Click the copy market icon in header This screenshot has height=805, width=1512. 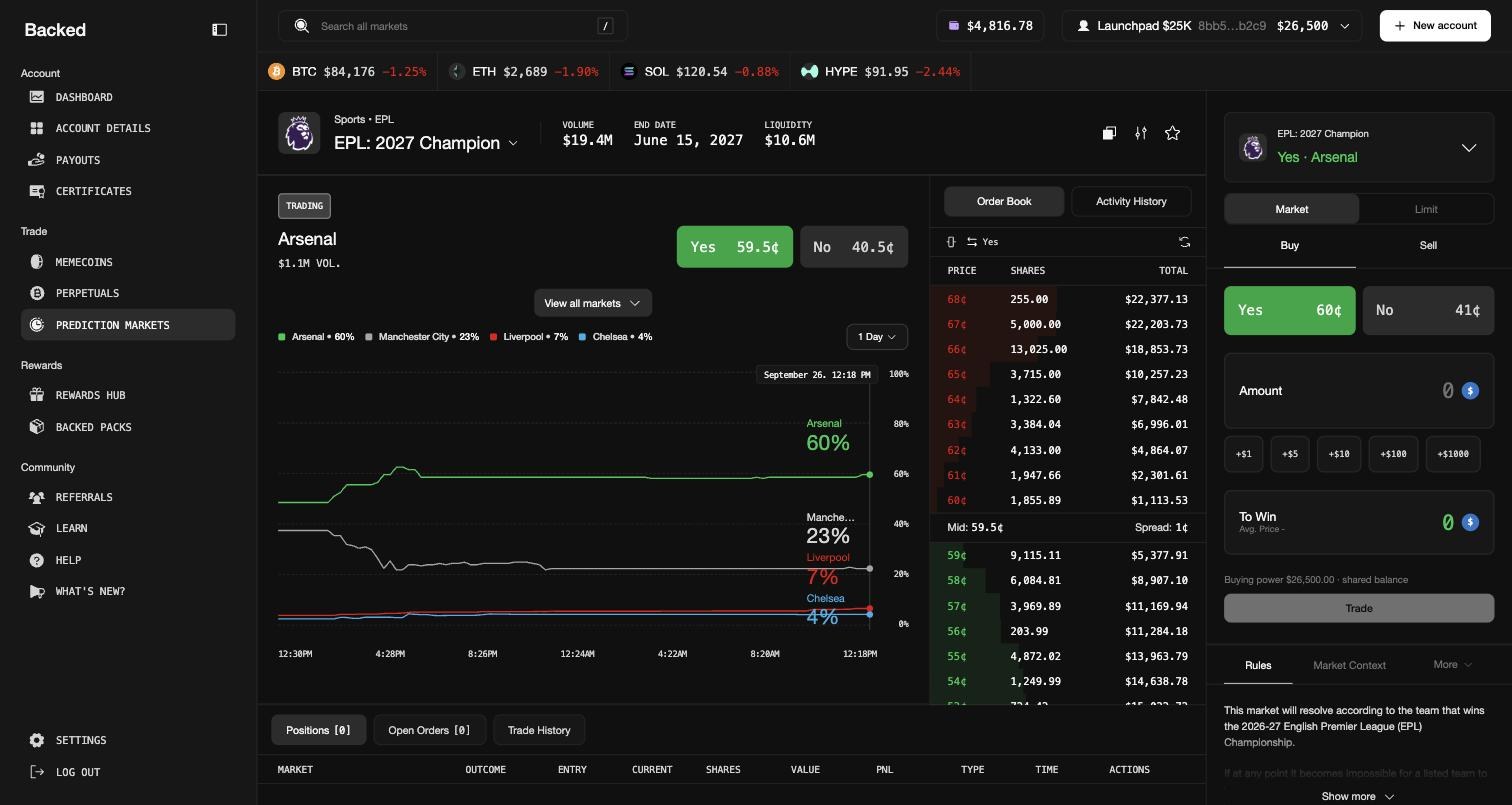pos(1109,133)
